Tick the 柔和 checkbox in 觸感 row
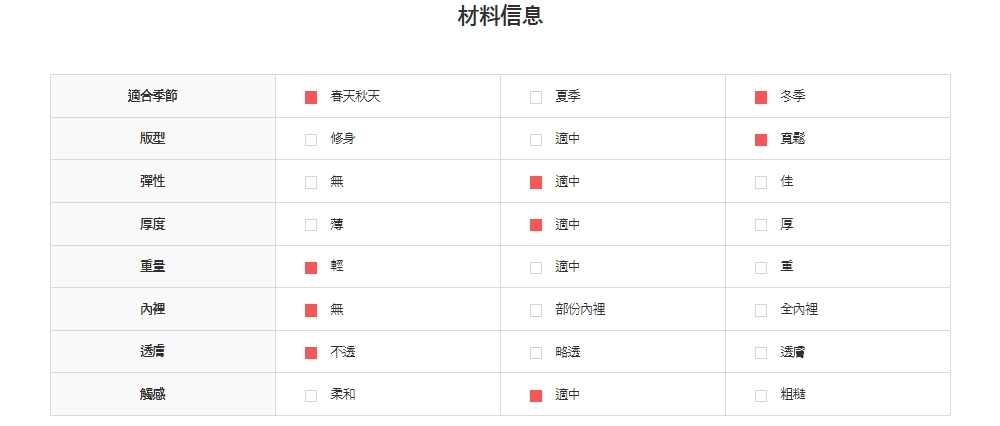Image resolution: width=1000 pixels, height=426 pixels. 311,395
